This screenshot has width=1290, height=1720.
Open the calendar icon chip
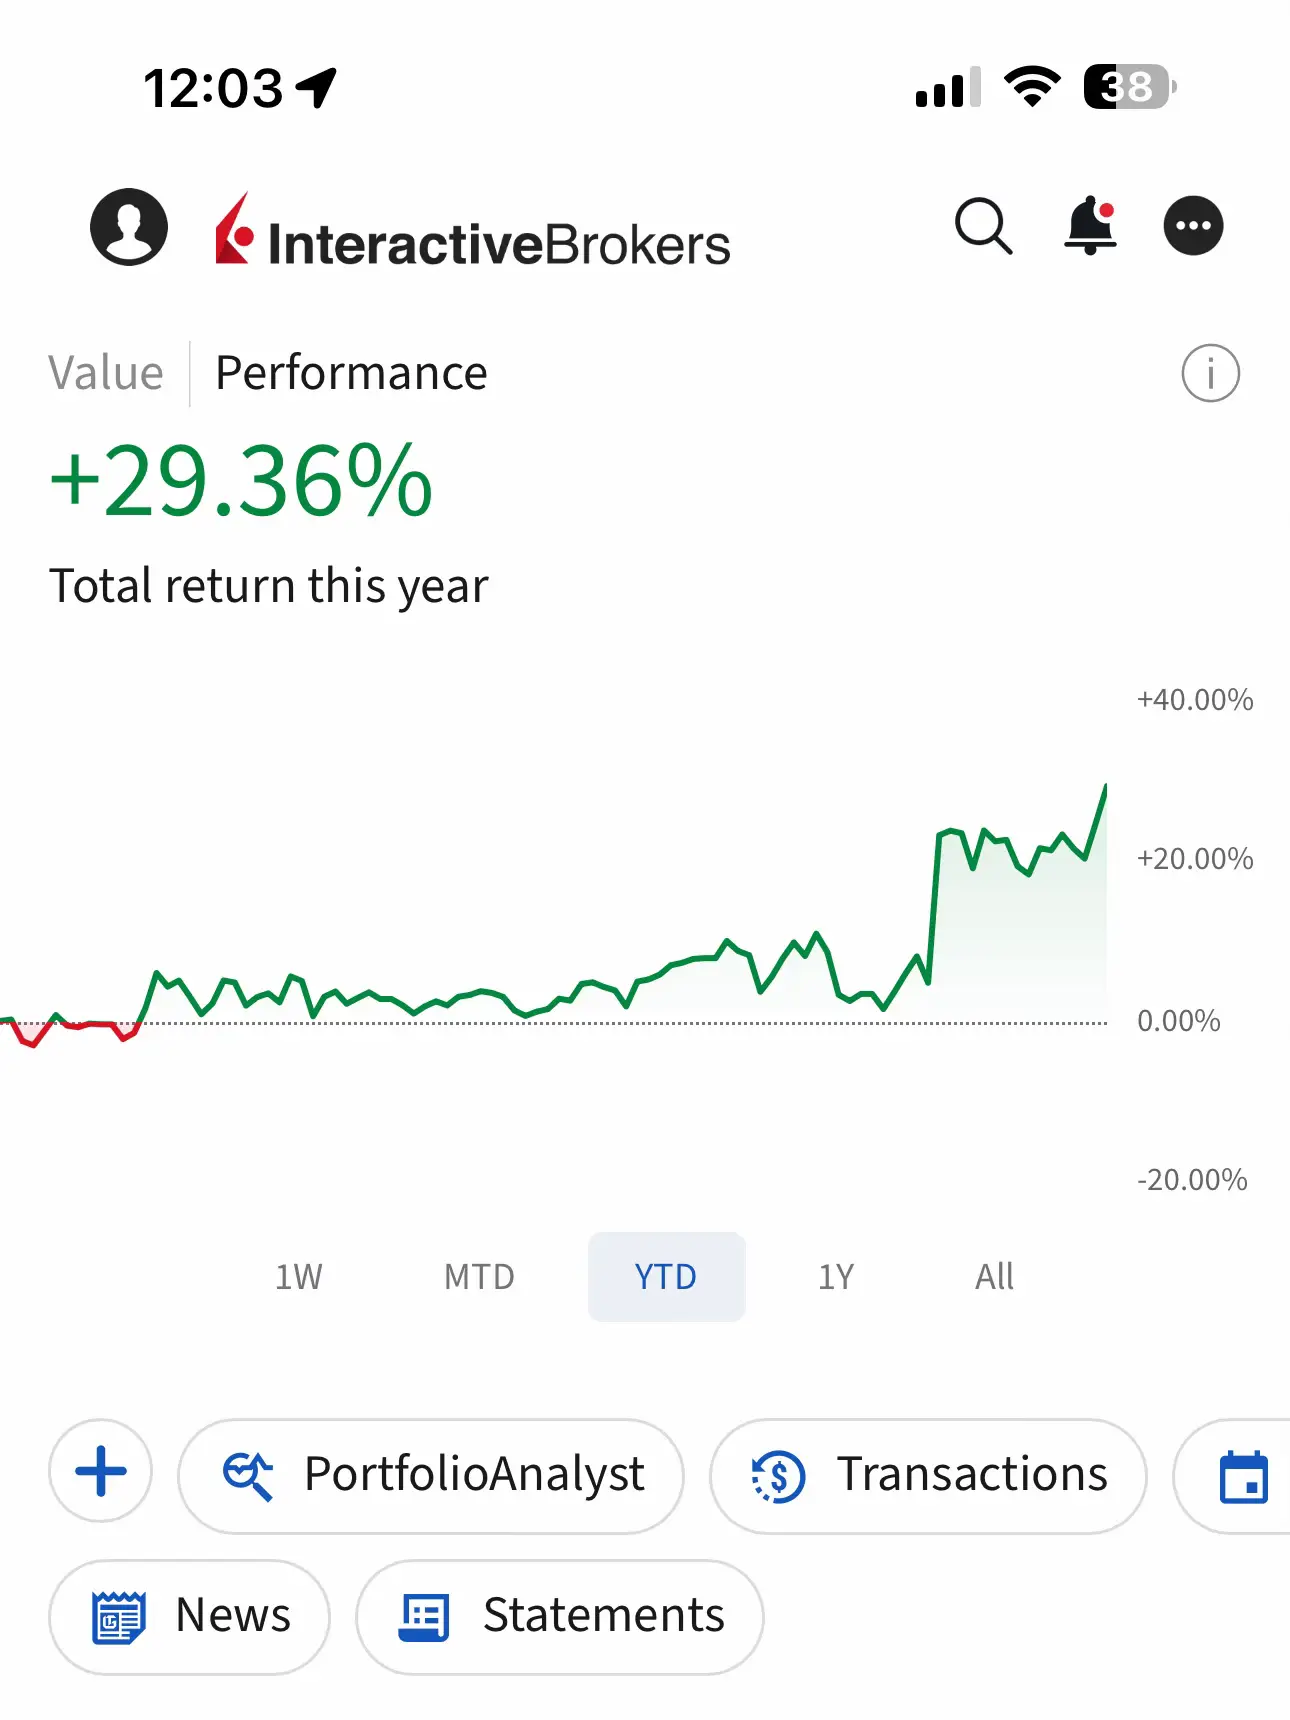1242,1476
